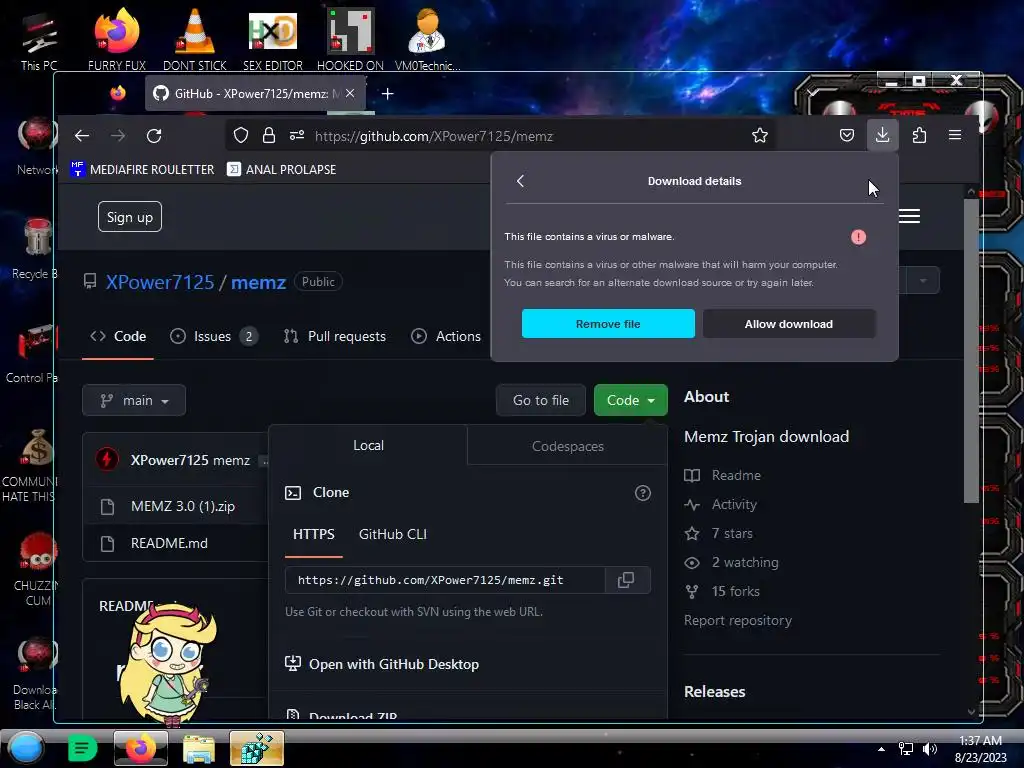Allow the blocked download
Screen dimensions: 1024x768
789,324
